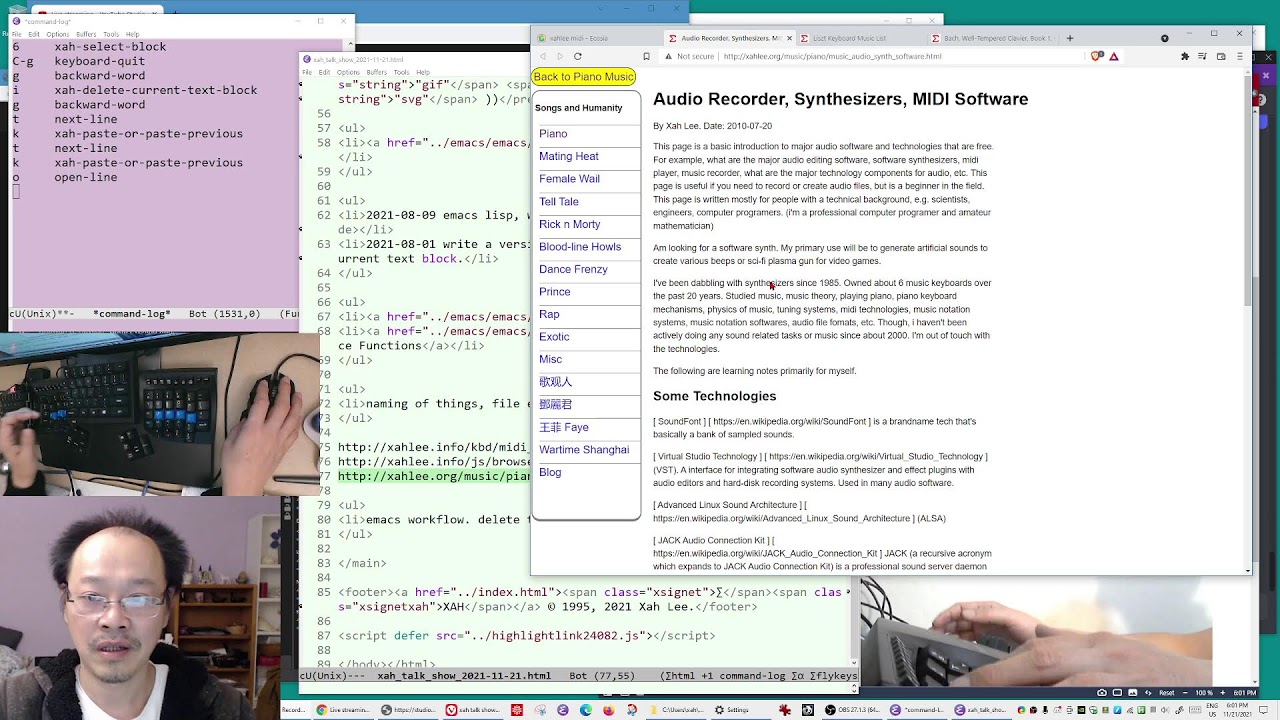
Task: Click the Not secure warning icon
Action: [668, 56]
